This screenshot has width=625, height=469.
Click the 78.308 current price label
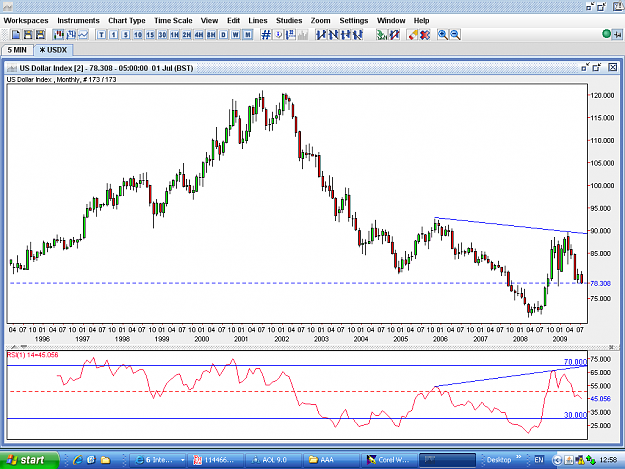(x=600, y=284)
